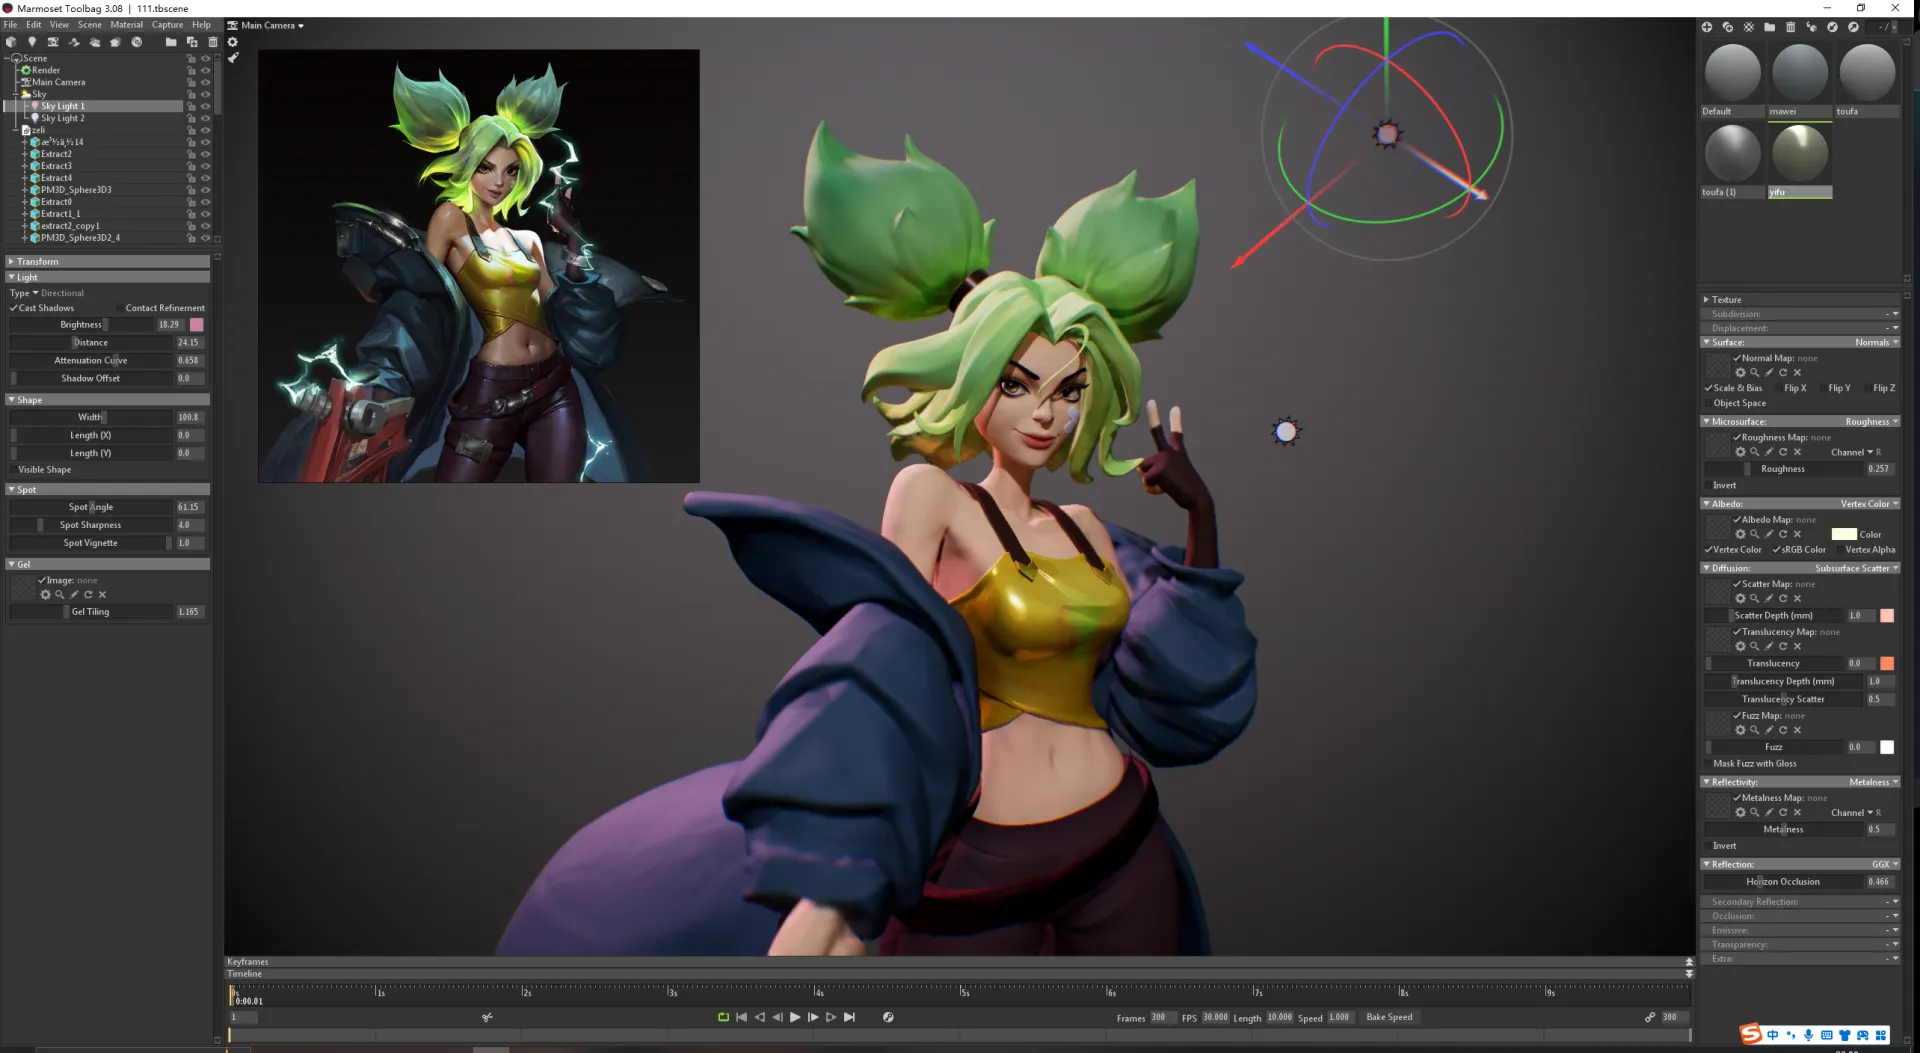1920x1053 pixels.
Task: Click the rocket icon beside scene panel
Action: coord(233,58)
